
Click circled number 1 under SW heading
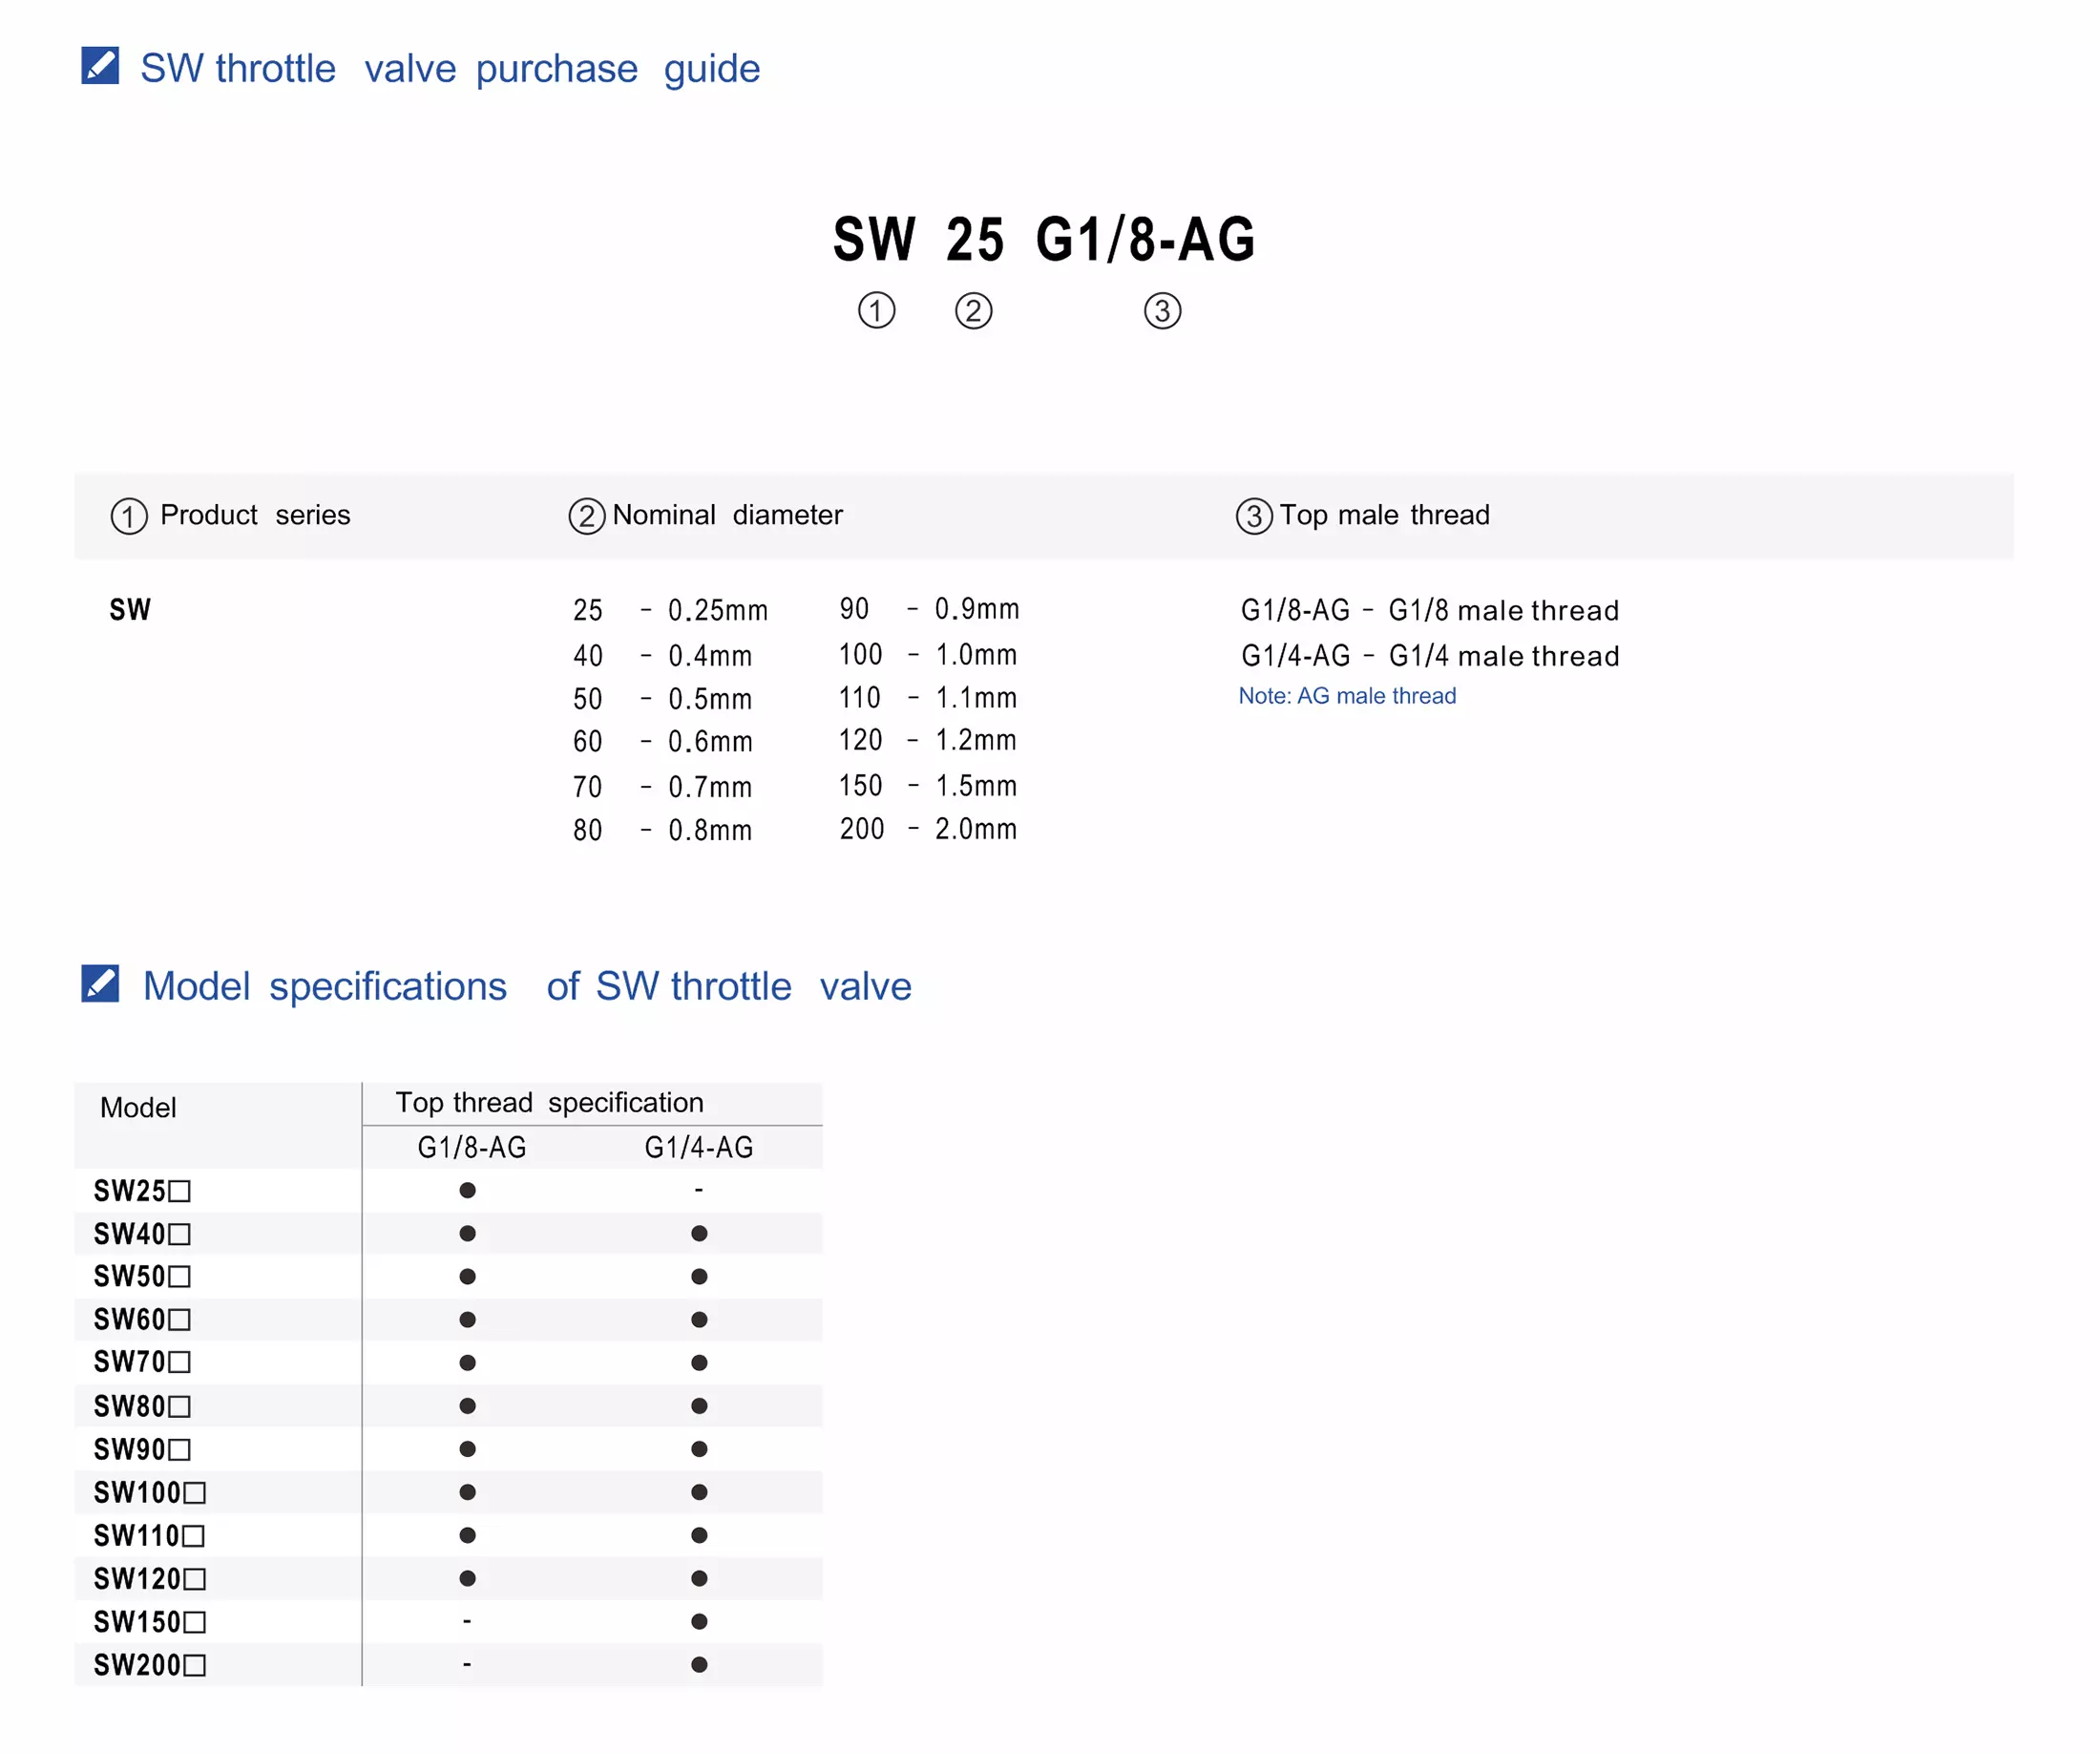[x=876, y=311]
